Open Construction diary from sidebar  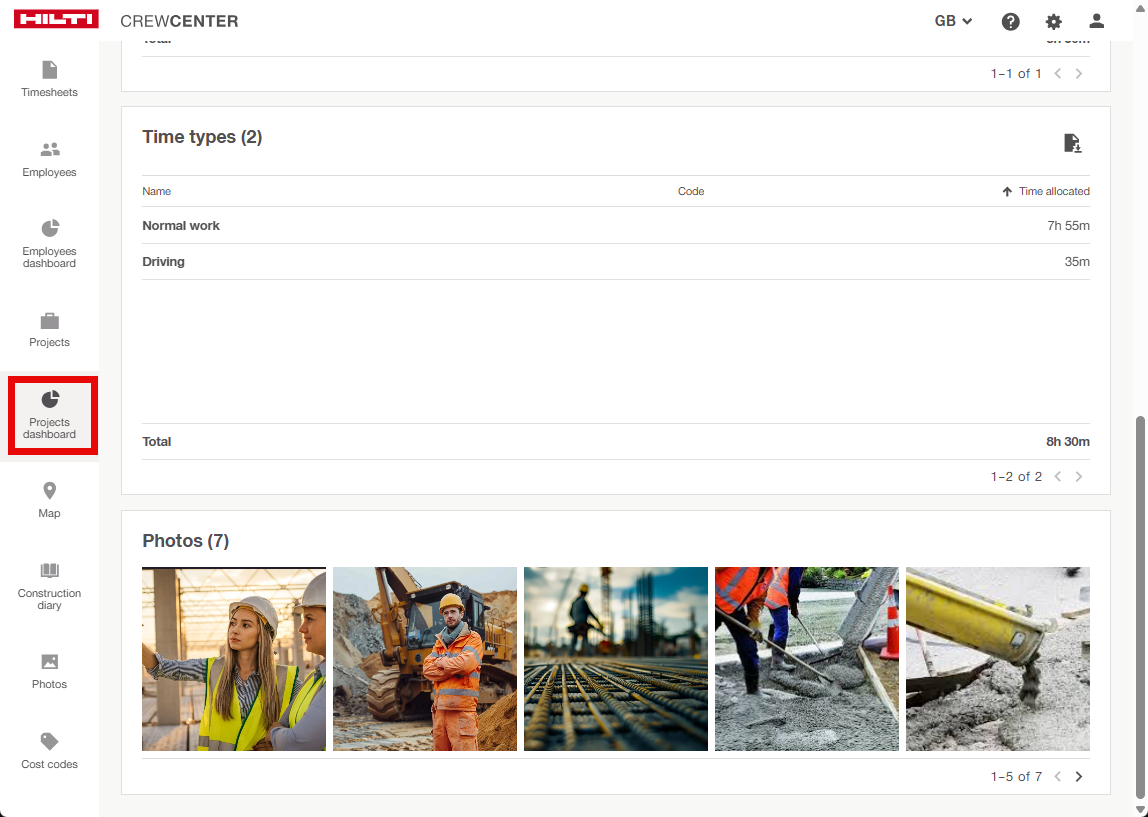49,571
